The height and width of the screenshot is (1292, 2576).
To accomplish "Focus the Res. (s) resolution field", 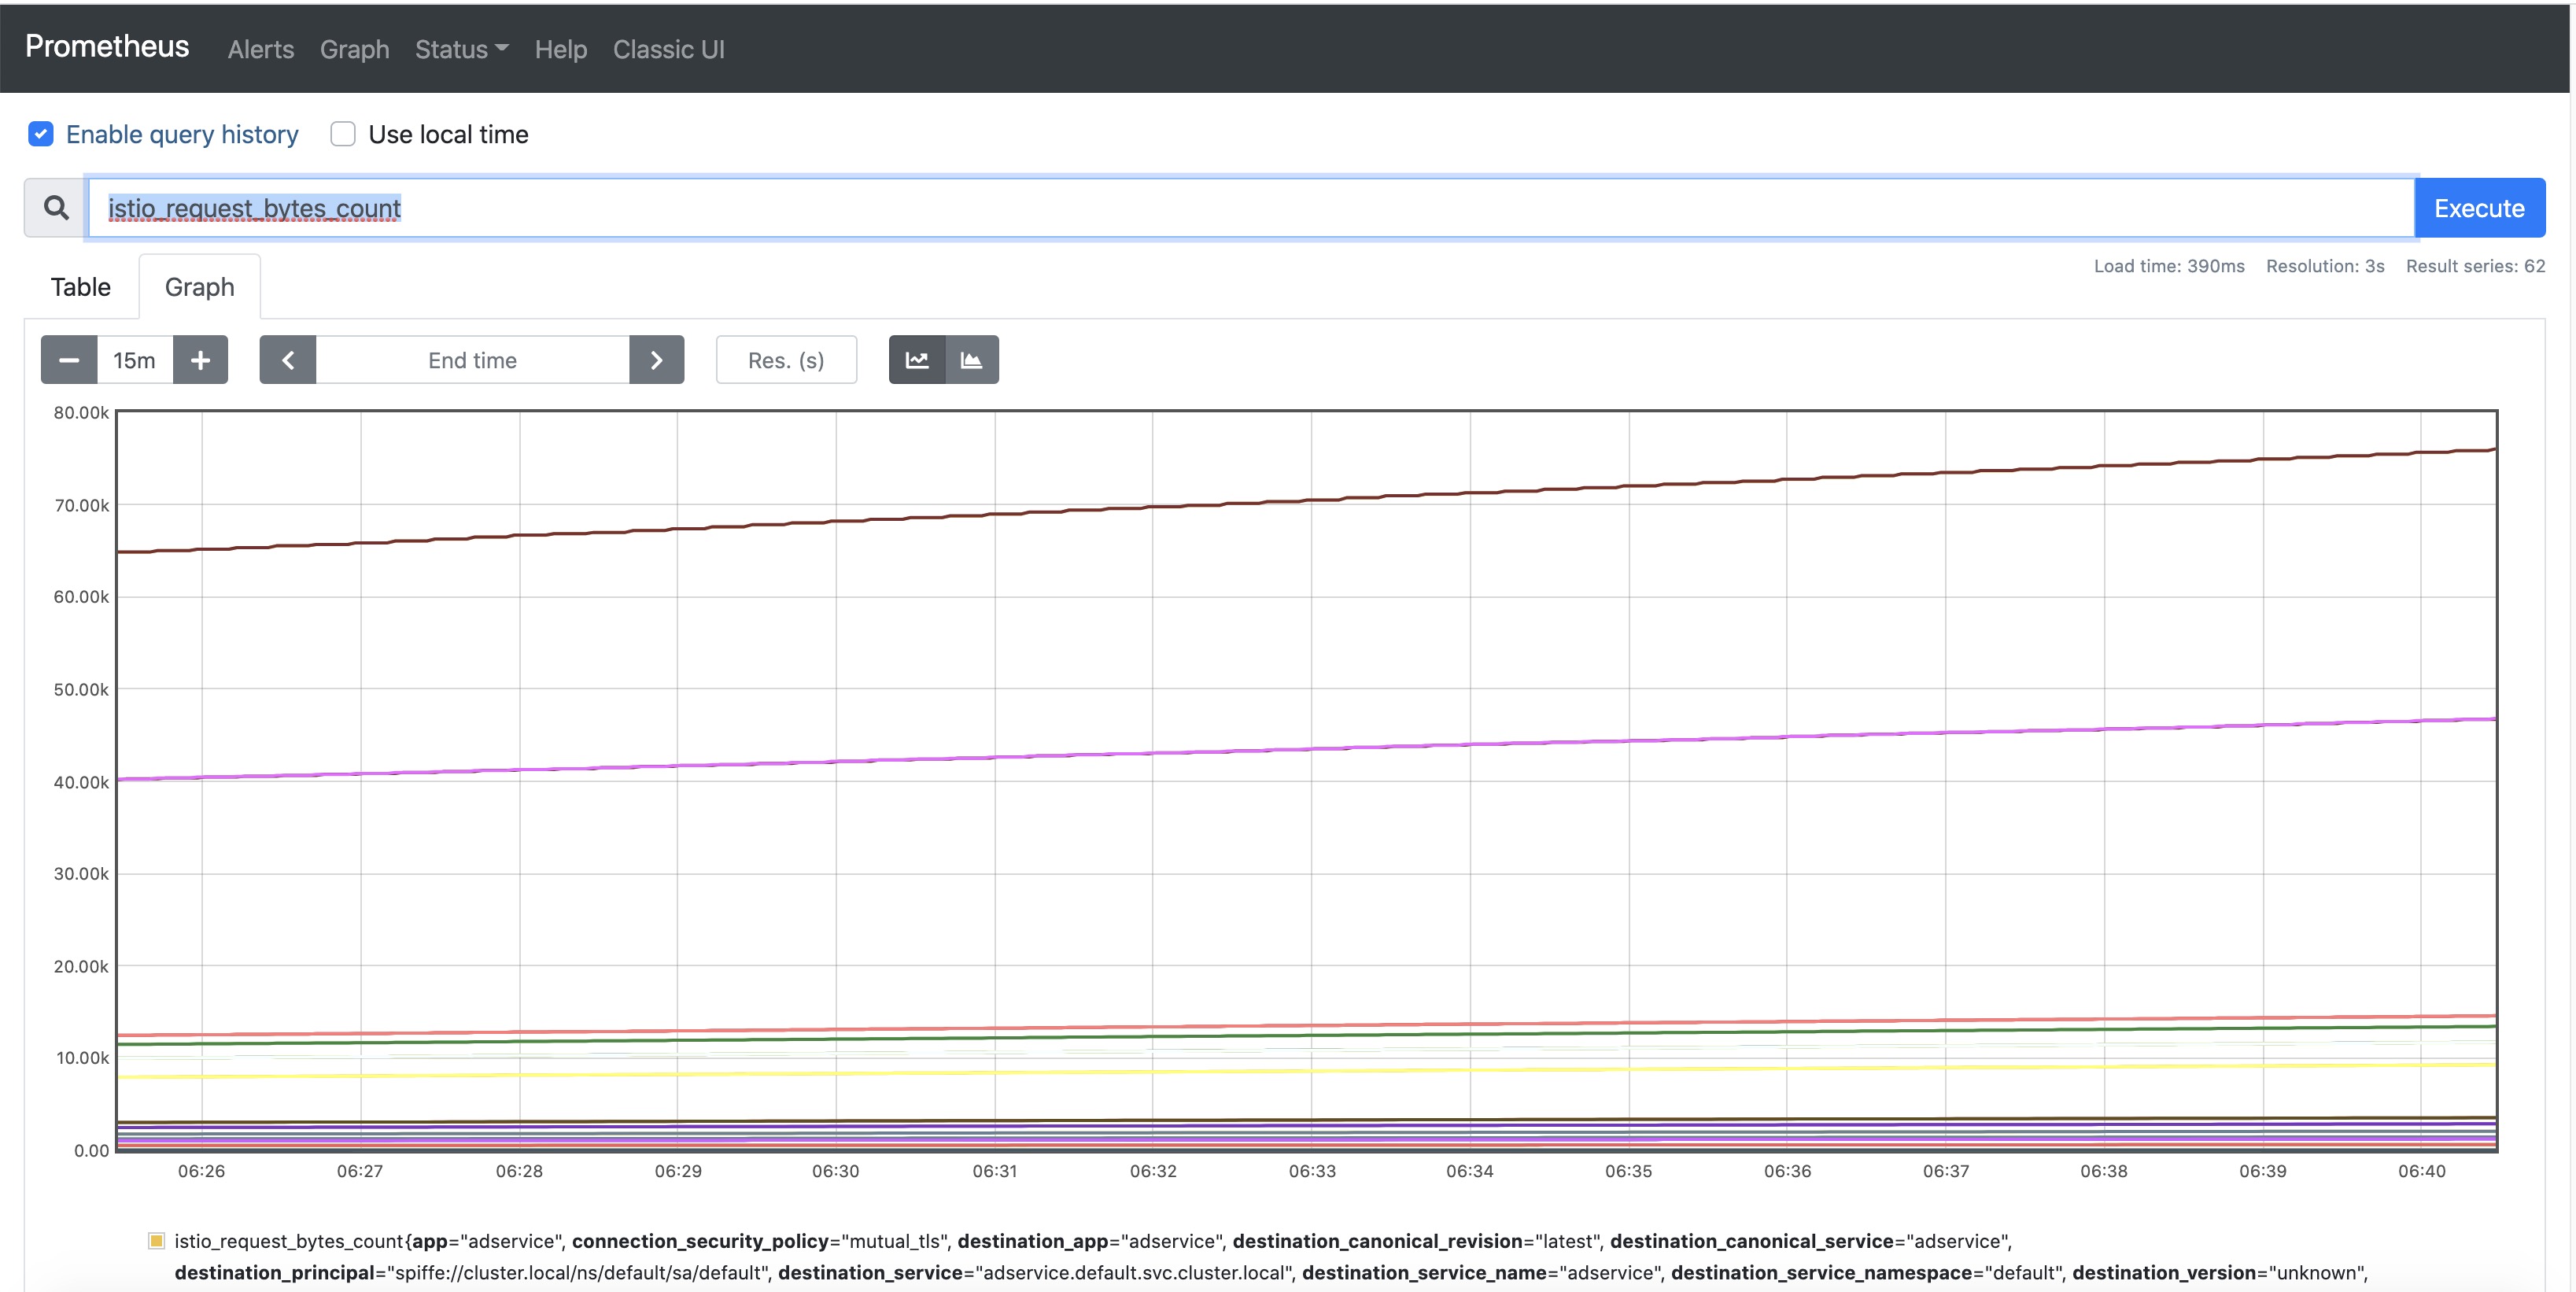I will (786, 360).
